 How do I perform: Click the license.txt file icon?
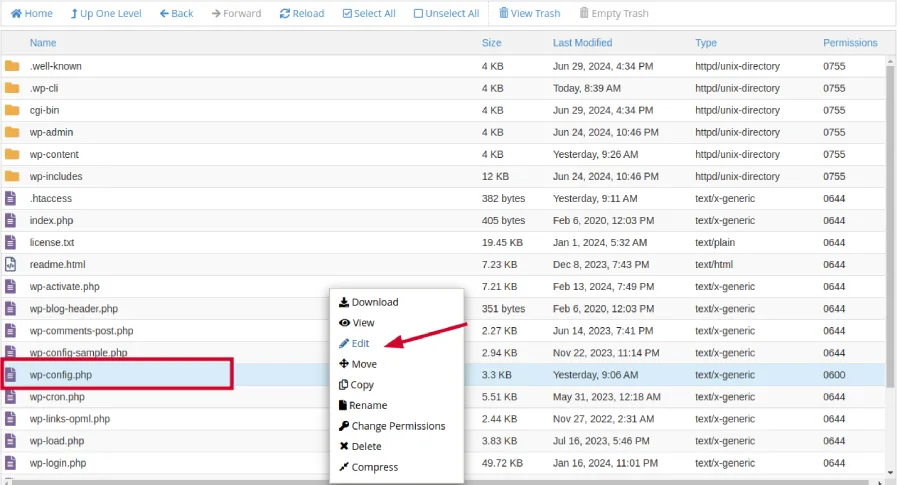click(10, 242)
